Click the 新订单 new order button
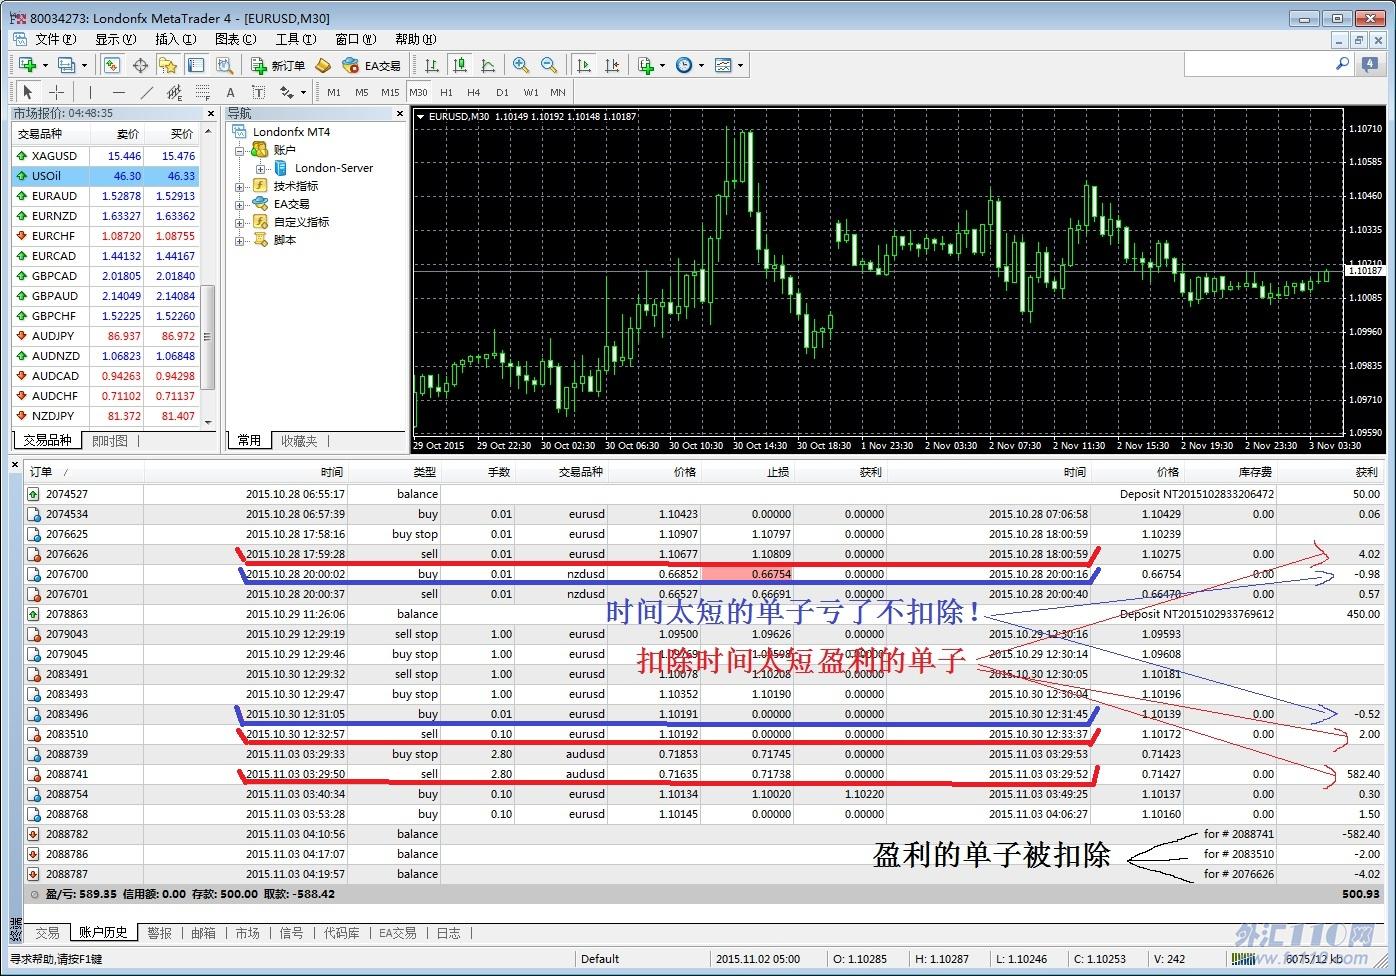 (x=278, y=65)
